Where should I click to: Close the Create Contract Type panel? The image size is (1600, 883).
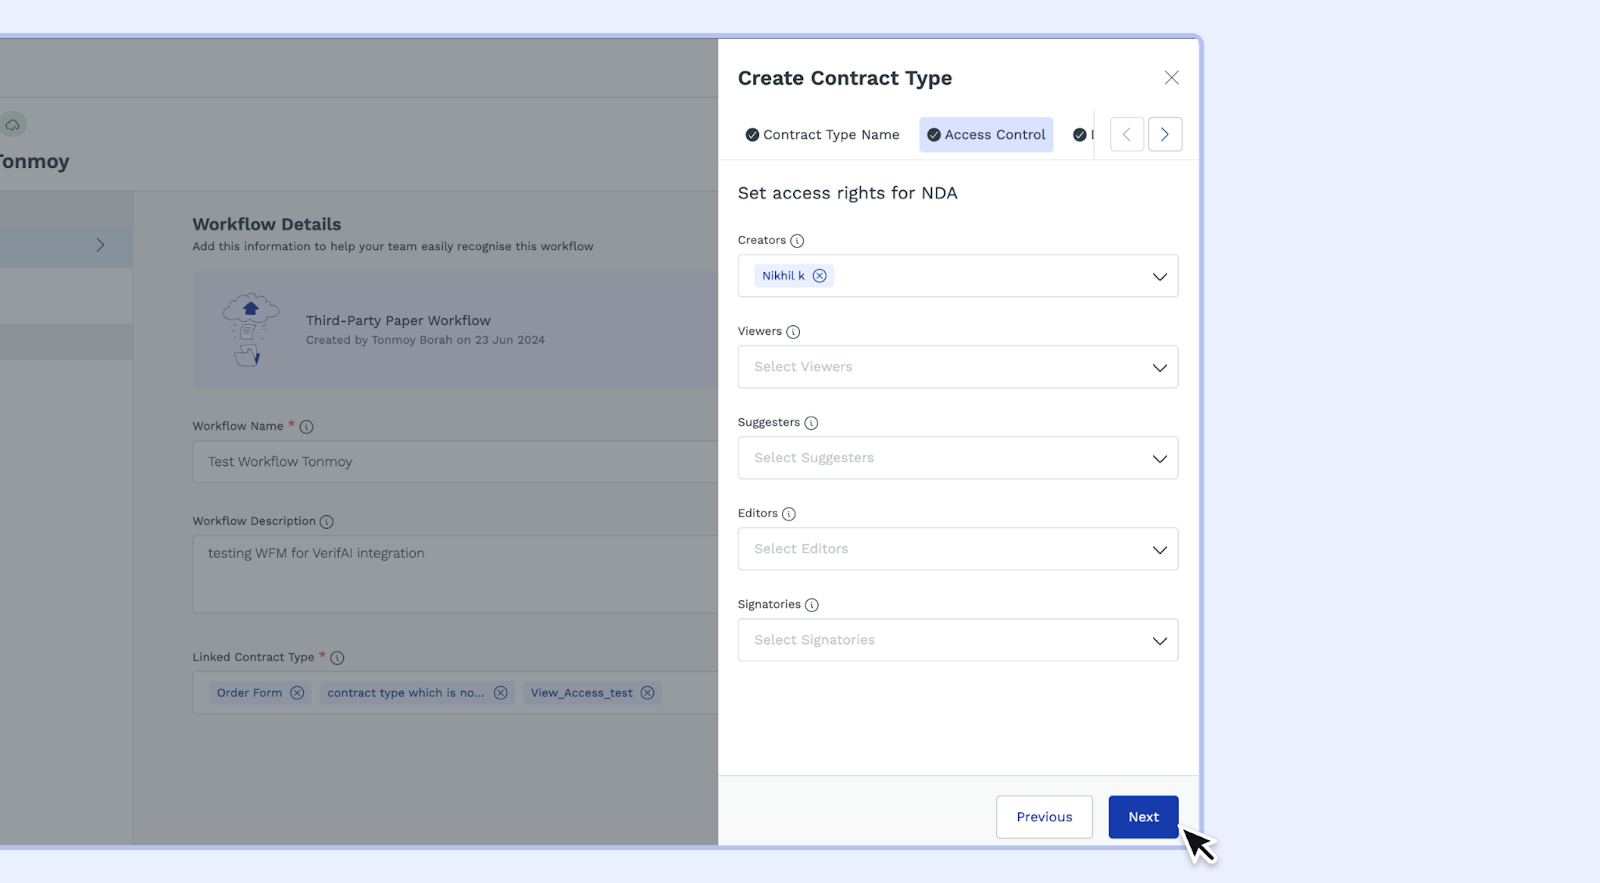pos(1172,78)
